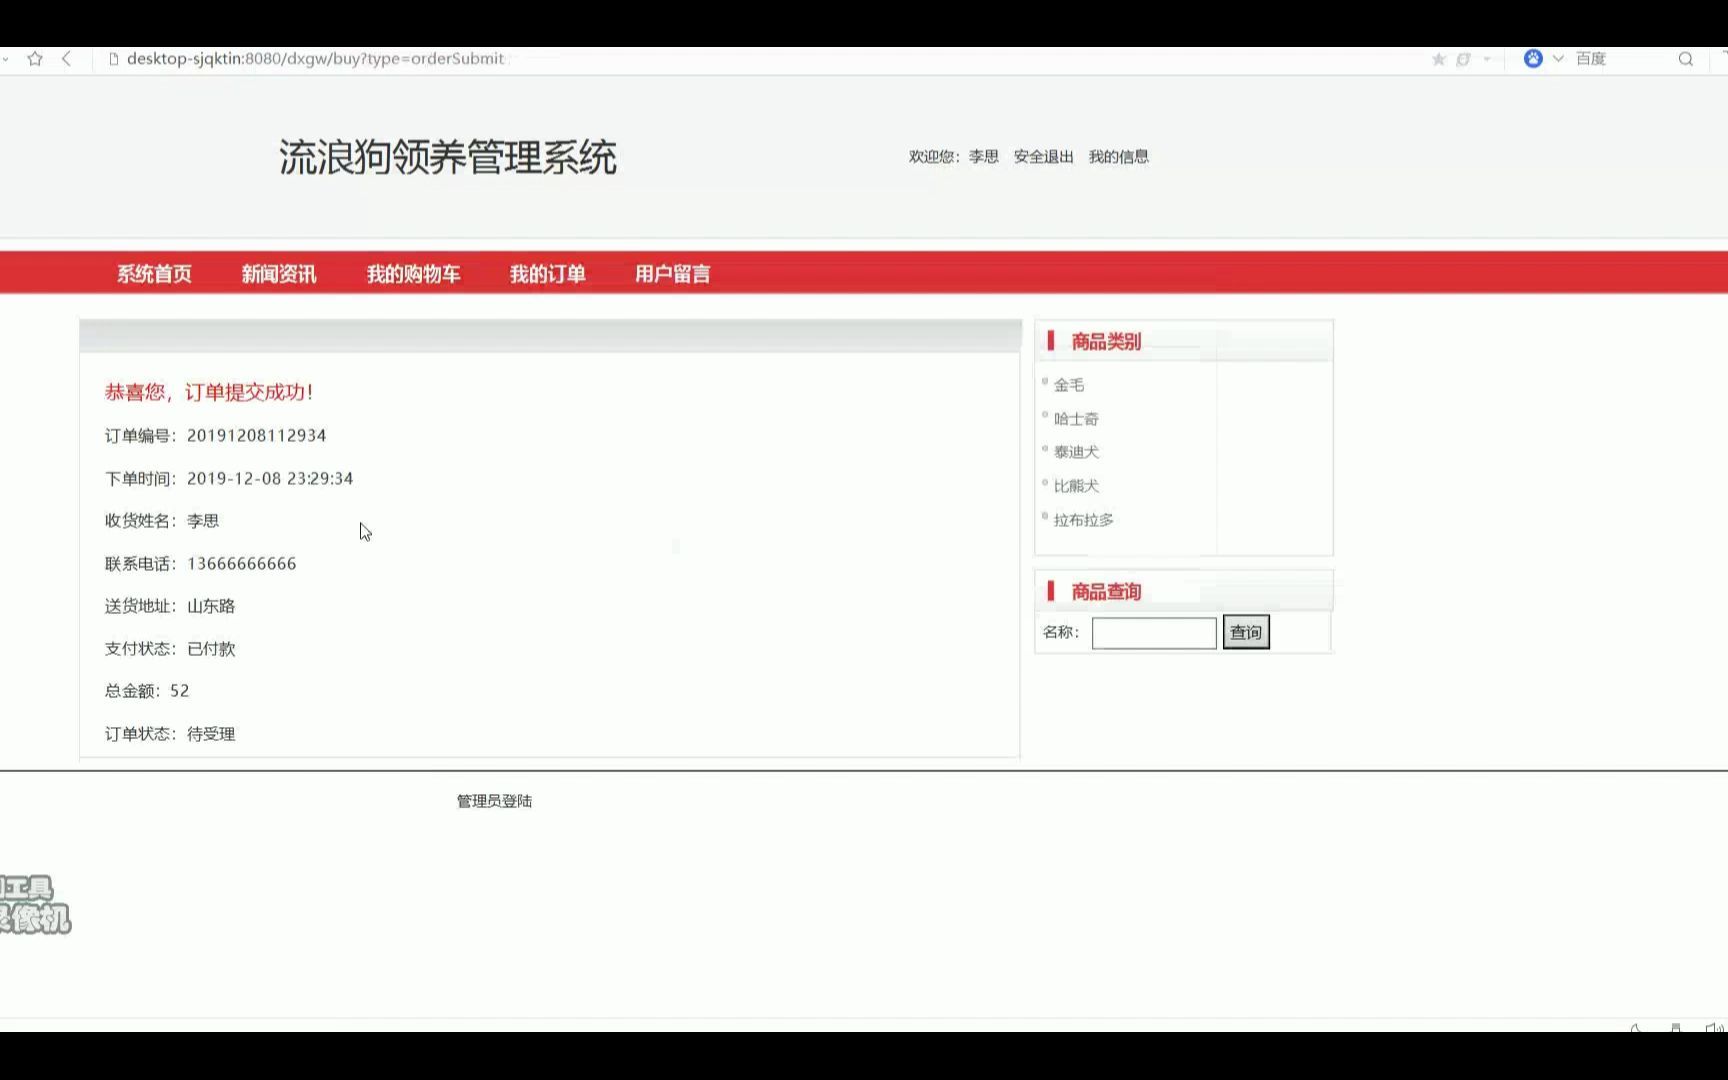Click the address bar URL text
The image size is (1728, 1080).
coord(315,59)
